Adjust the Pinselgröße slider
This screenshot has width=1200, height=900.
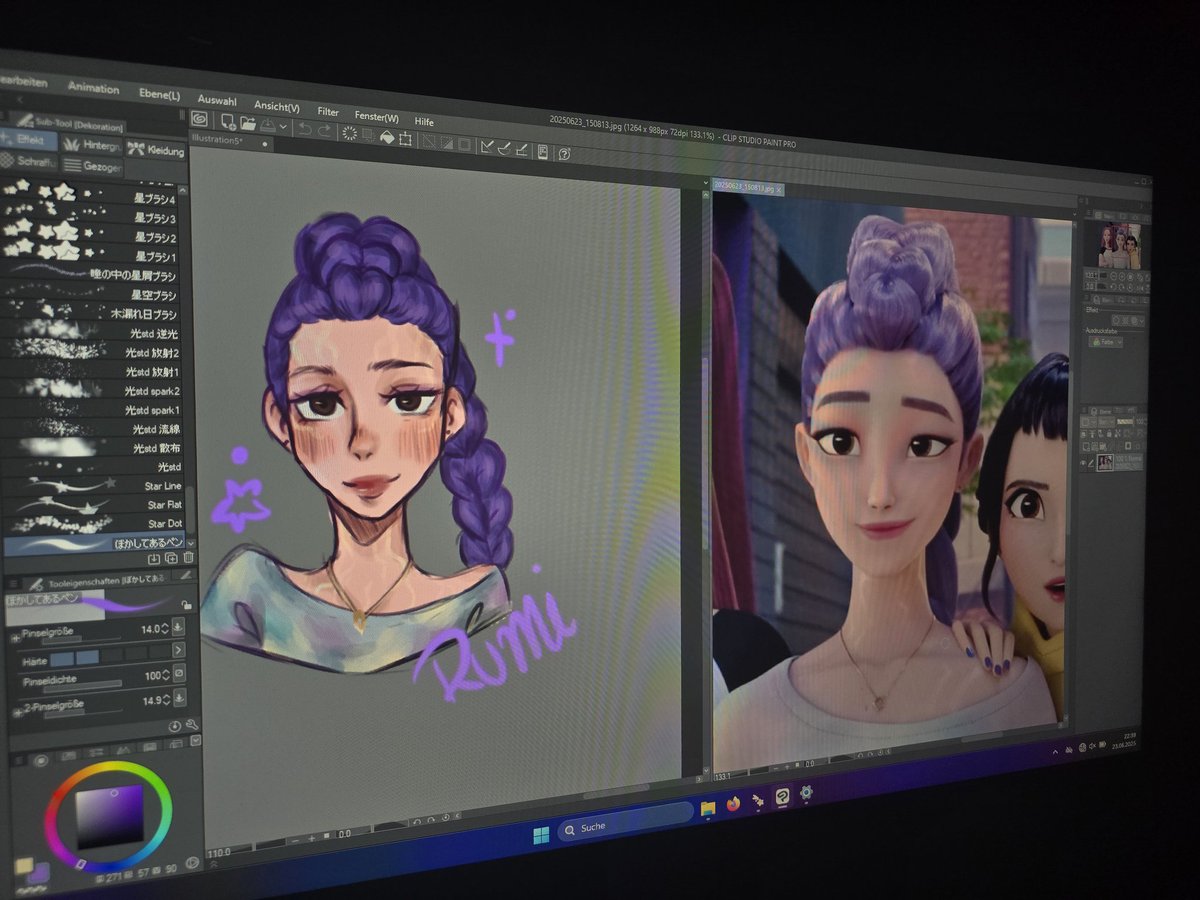(x=81, y=639)
